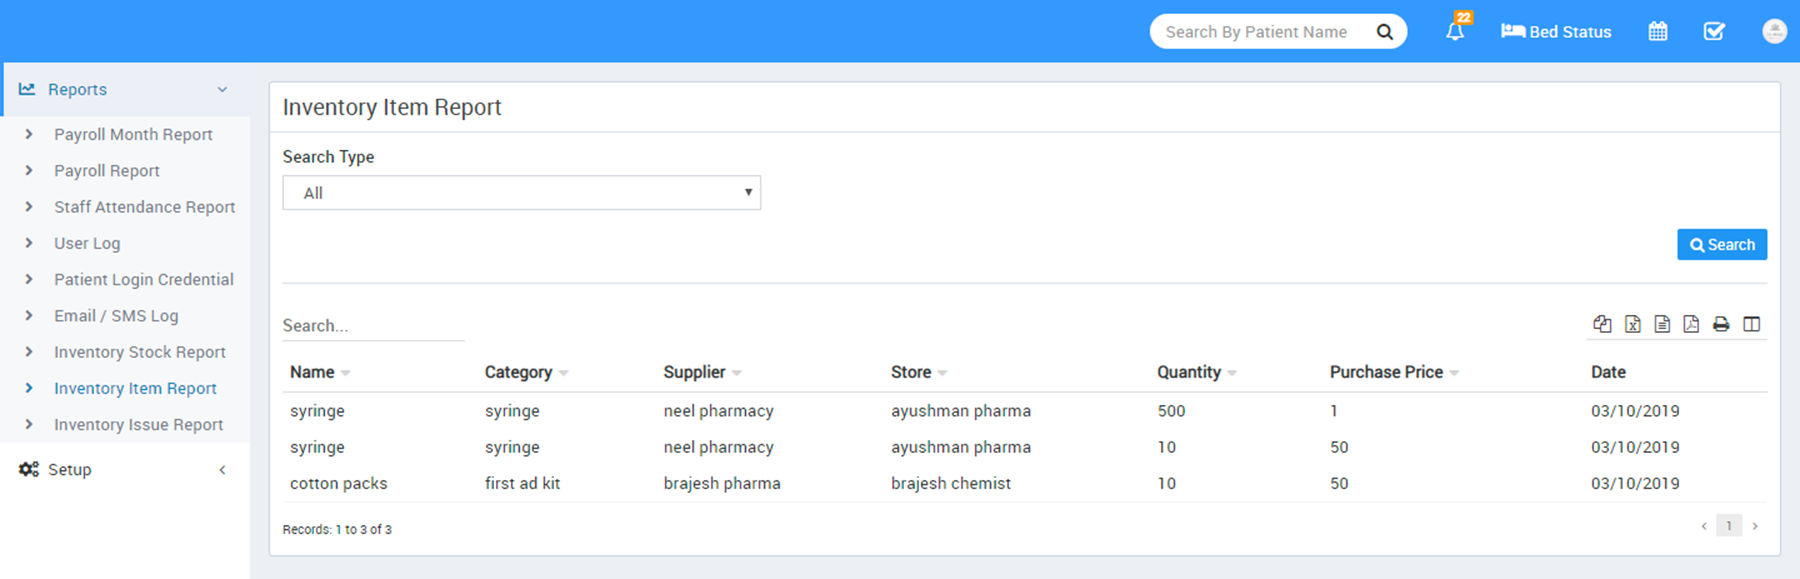Copy table data using copy icon
The height and width of the screenshot is (579, 1800).
[1602, 324]
